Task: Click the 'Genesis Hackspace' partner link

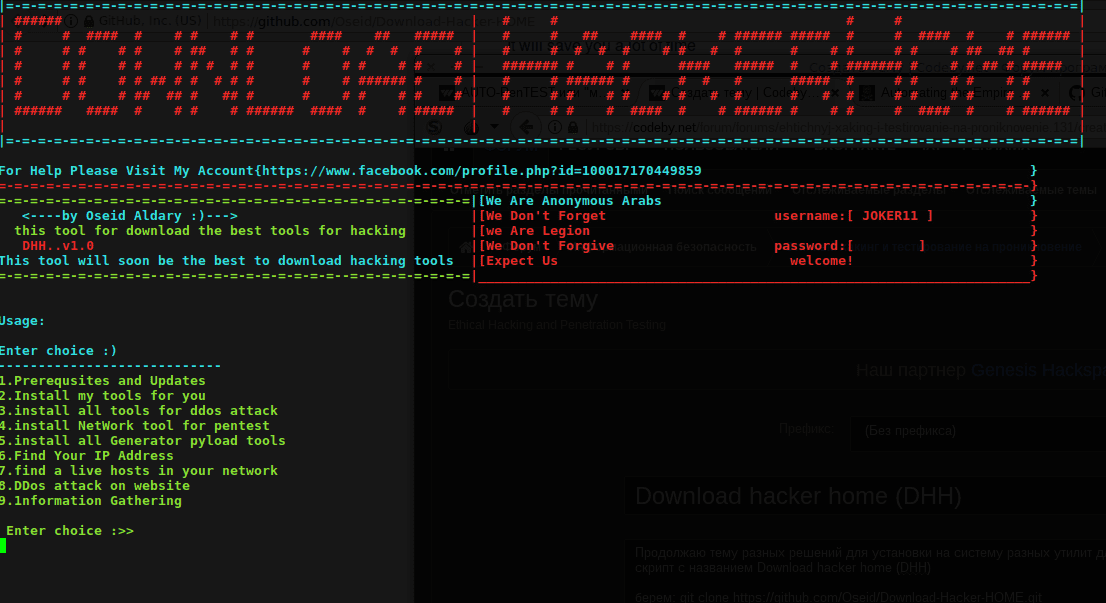Action: 1038,370
